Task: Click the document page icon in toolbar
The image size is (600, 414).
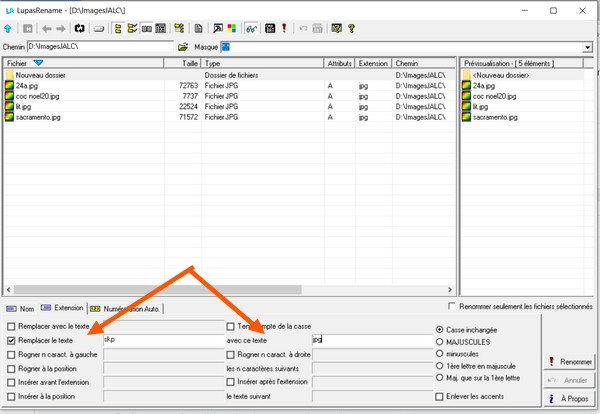Action: (198, 28)
